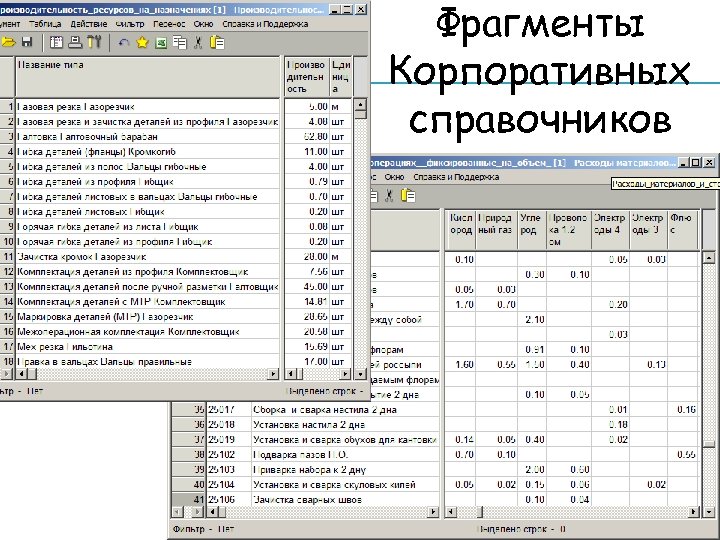This screenshot has width=720, height=540.
Task: Open the table view toolbar icon
Action: [56, 43]
